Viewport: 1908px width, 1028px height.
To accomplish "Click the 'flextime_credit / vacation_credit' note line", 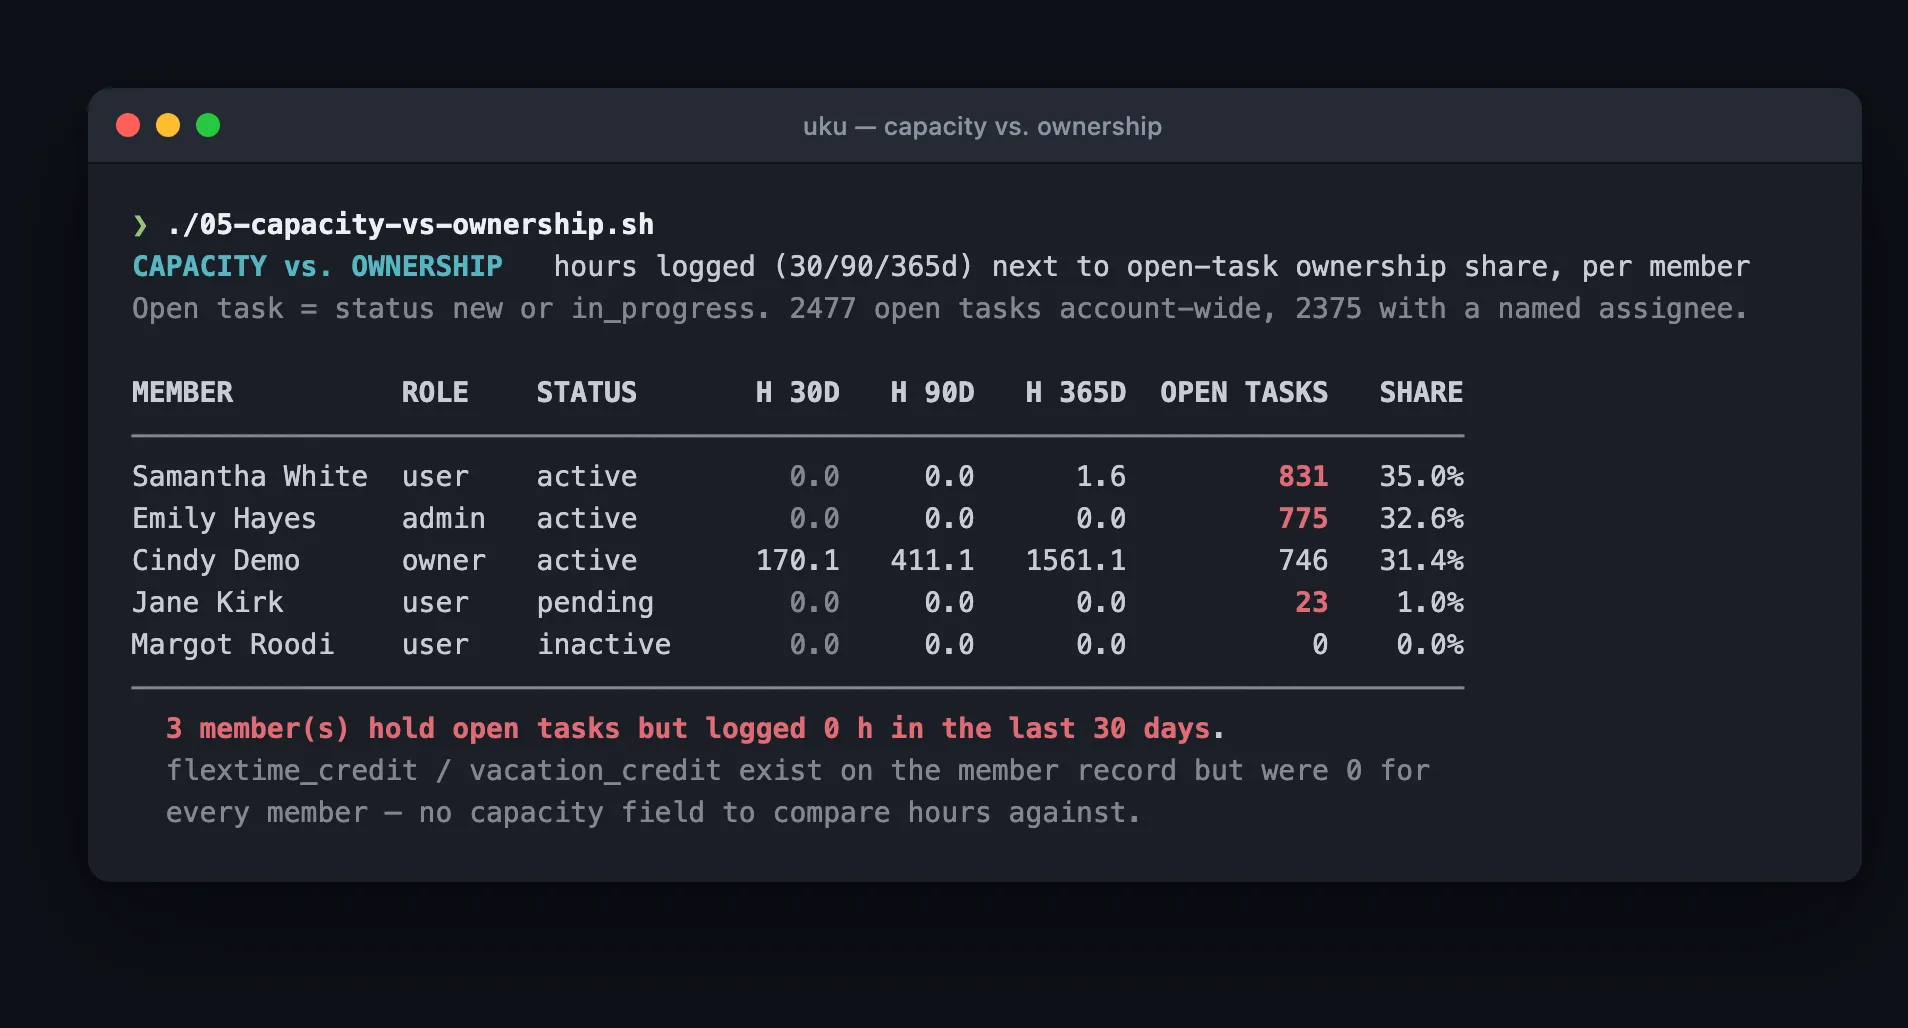I will (x=798, y=771).
